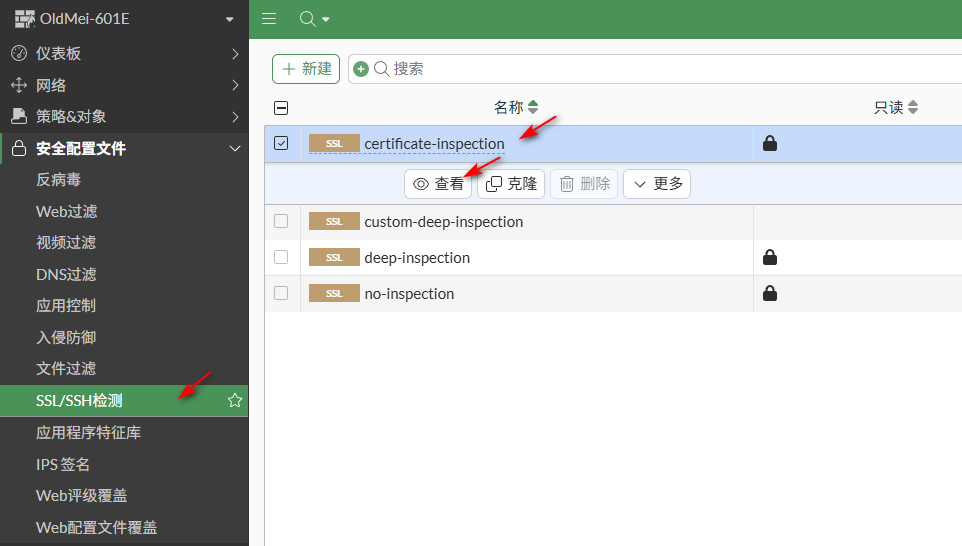Click SSL badge of certificate-inspection
The width and height of the screenshot is (962, 546).
tap(334, 143)
